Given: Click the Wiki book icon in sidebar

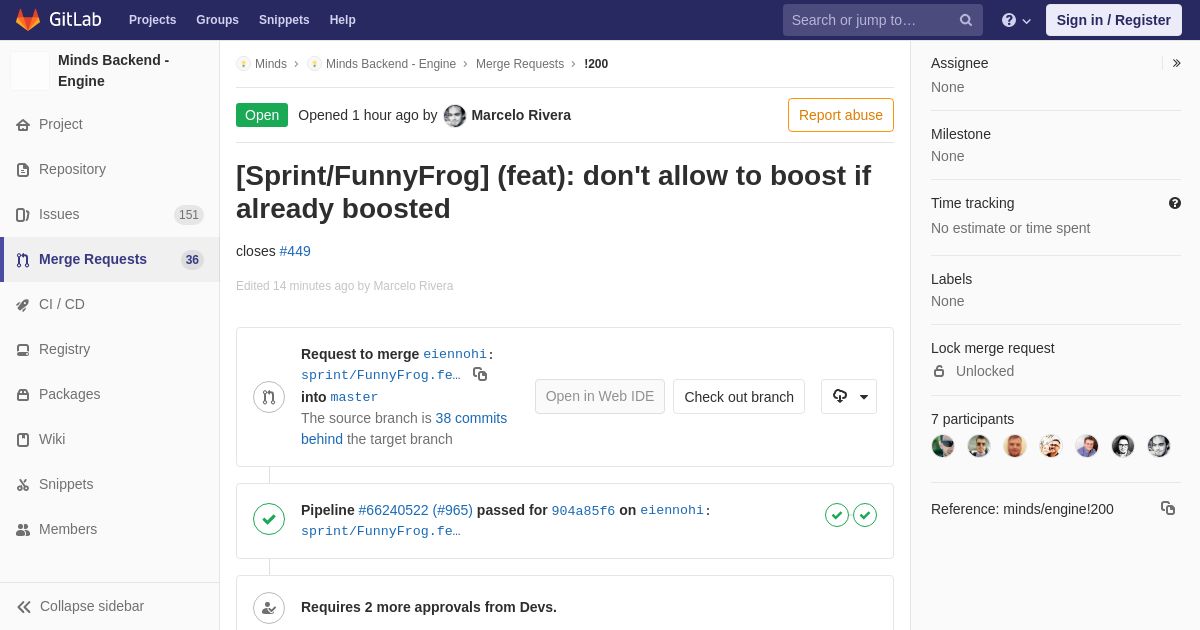Looking at the screenshot, I should [x=23, y=440].
